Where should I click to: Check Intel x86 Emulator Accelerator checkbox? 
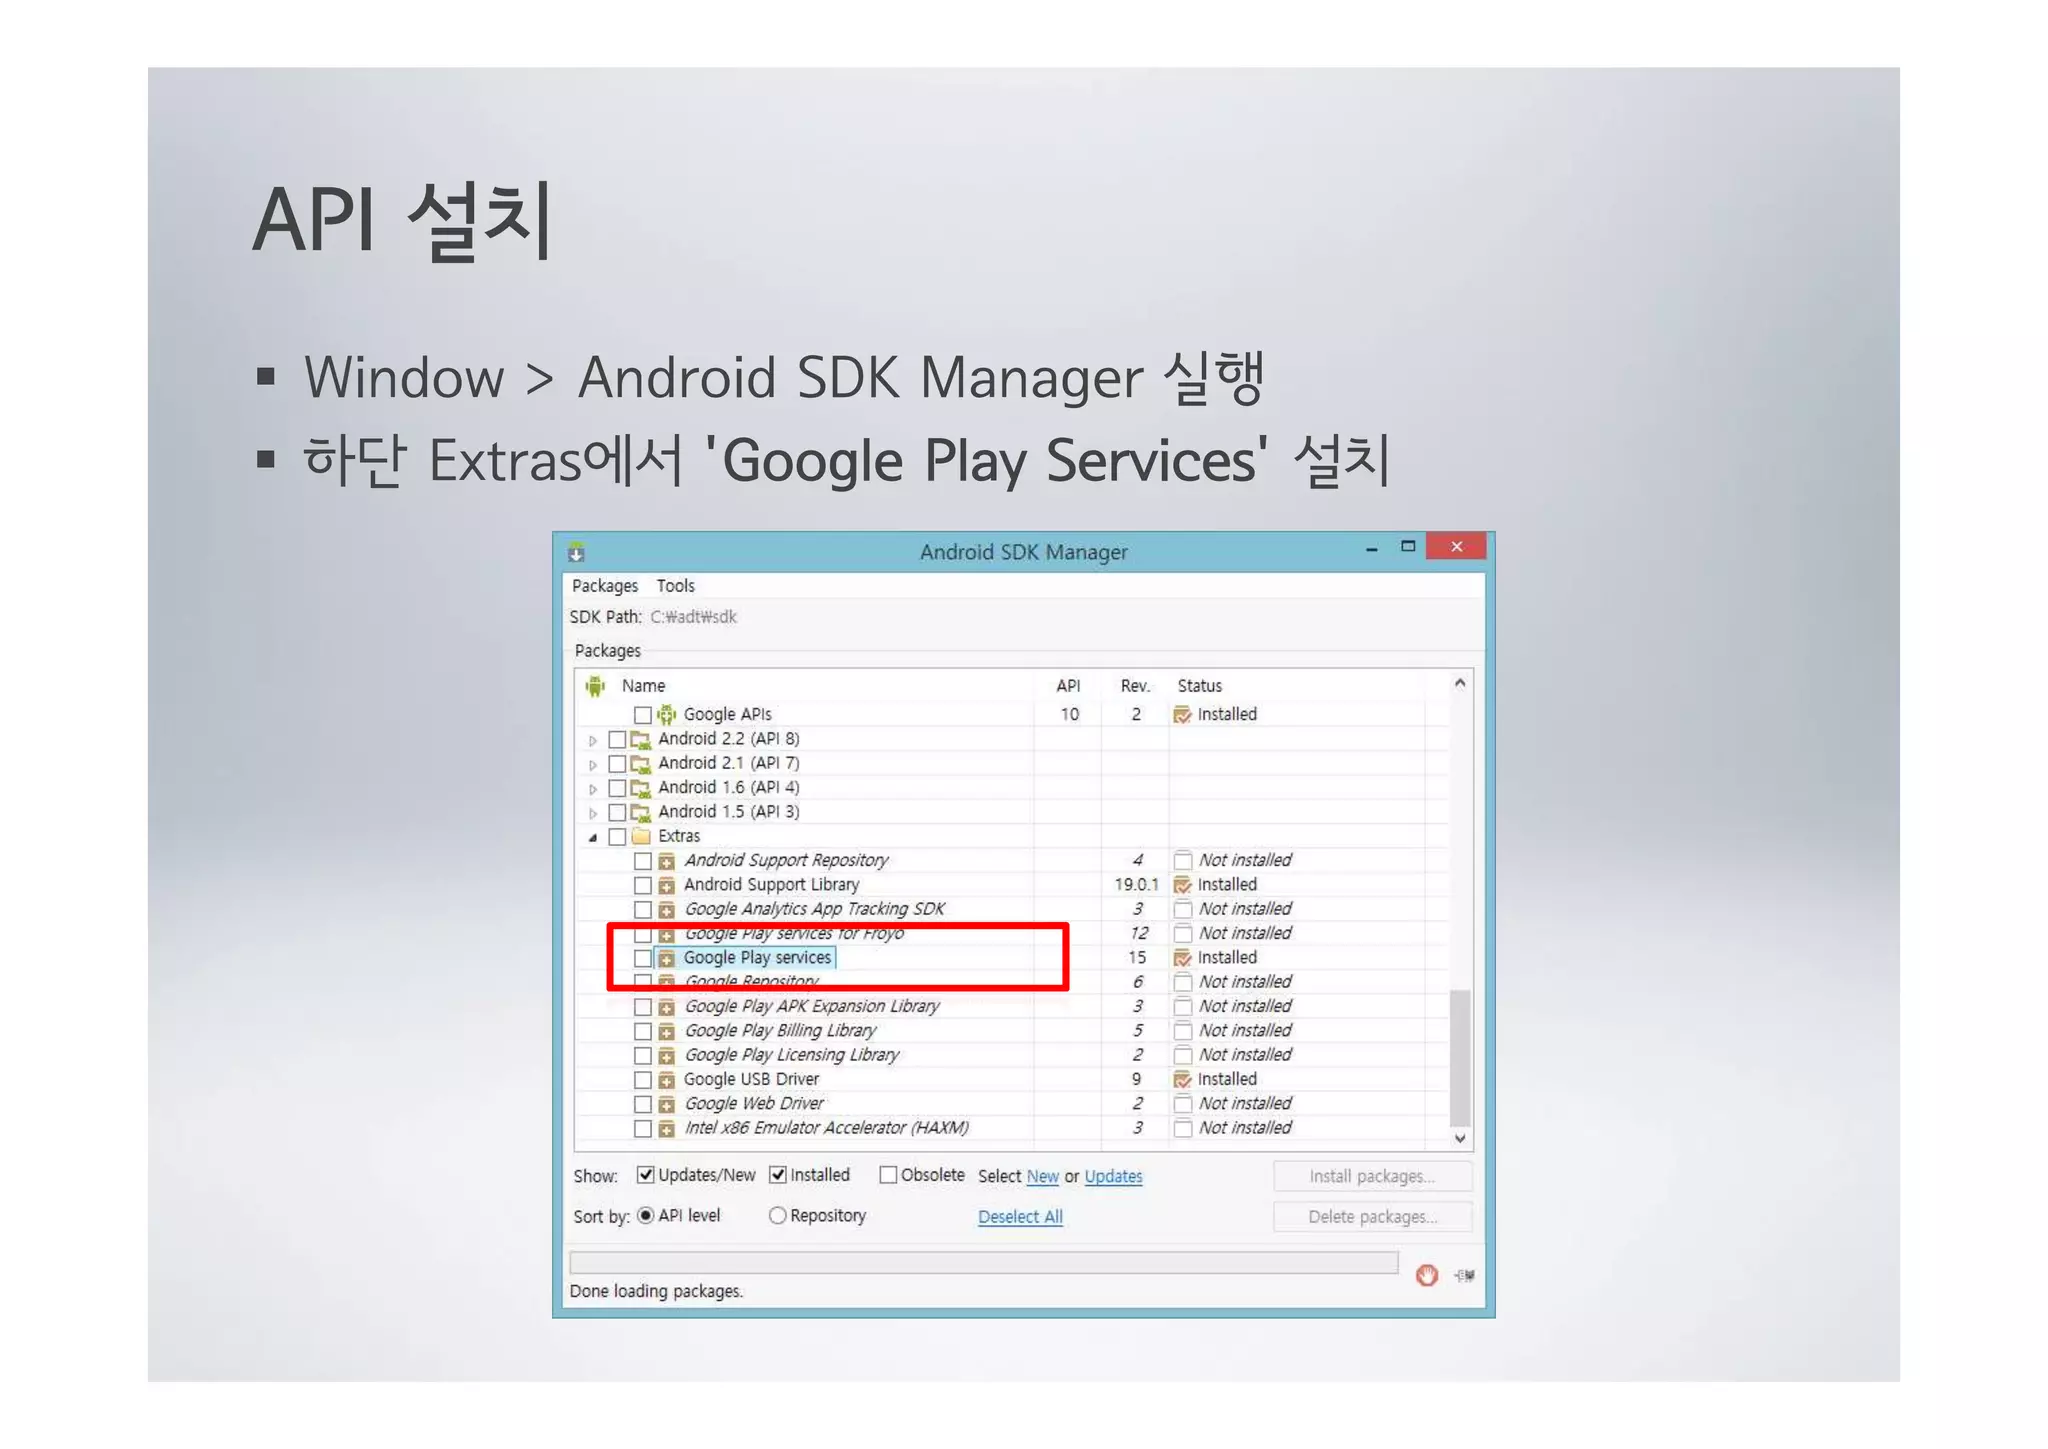643,1129
